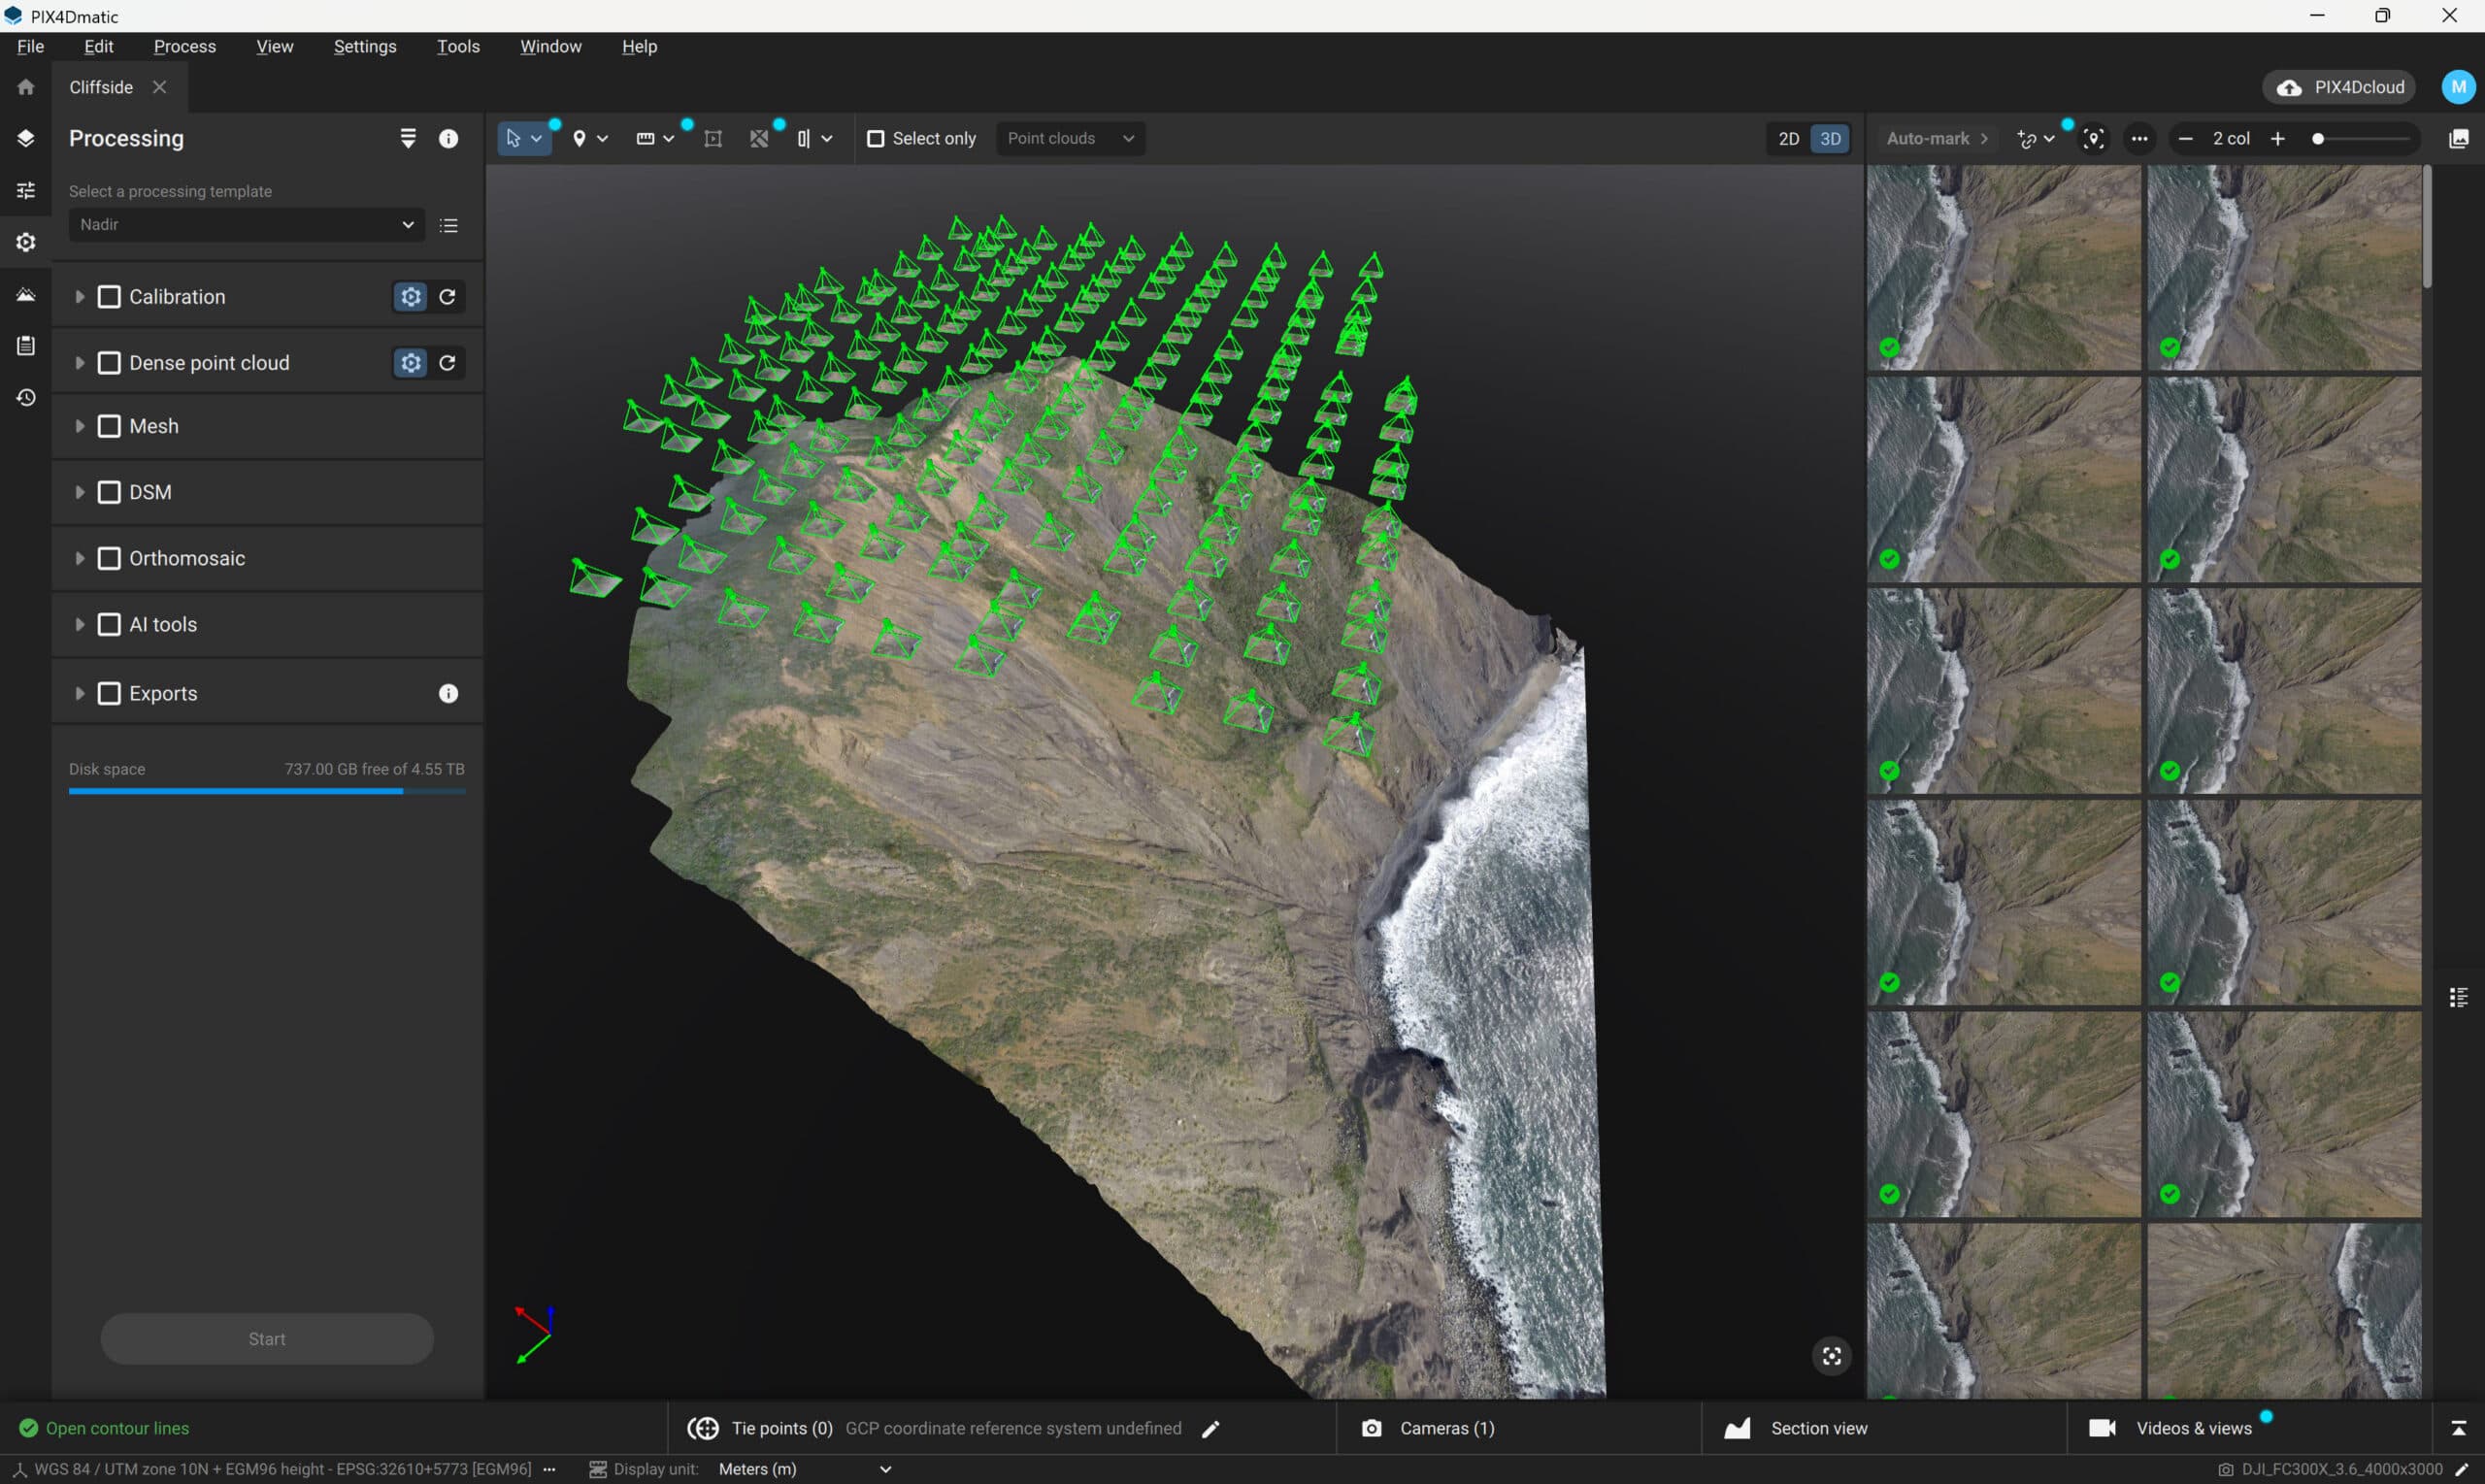Open the Nadir processing template dropdown
Image resolution: width=2485 pixels, height=1484 pixels.
[246, 225]
